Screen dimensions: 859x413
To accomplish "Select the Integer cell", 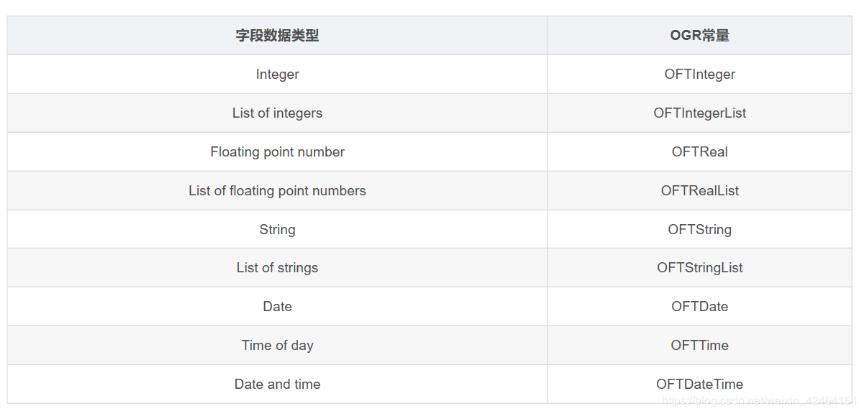I will click(277, 74).
